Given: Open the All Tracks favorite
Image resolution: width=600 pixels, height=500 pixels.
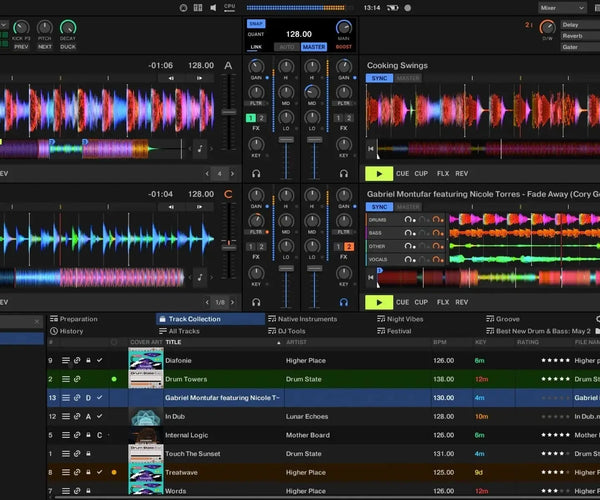Looking at the screenshot, I should coord(179,331).
